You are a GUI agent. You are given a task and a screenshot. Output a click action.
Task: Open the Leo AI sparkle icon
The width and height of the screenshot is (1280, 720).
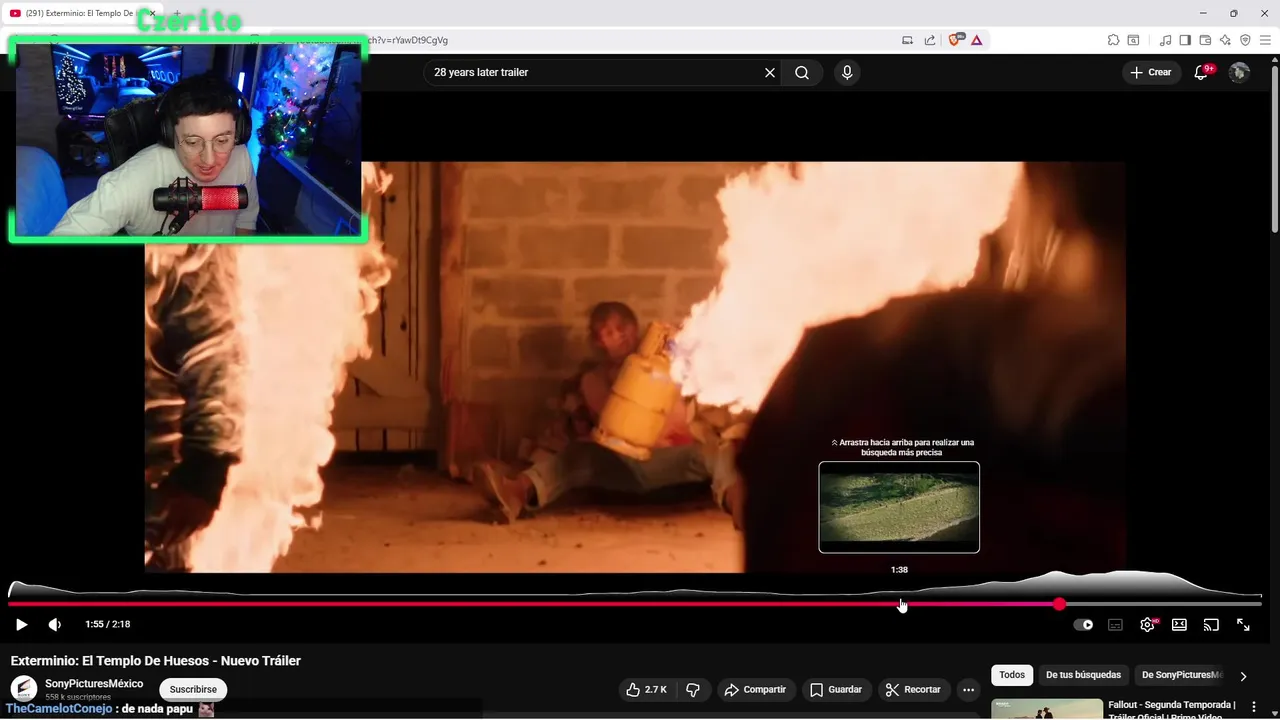coord(1225,40)
